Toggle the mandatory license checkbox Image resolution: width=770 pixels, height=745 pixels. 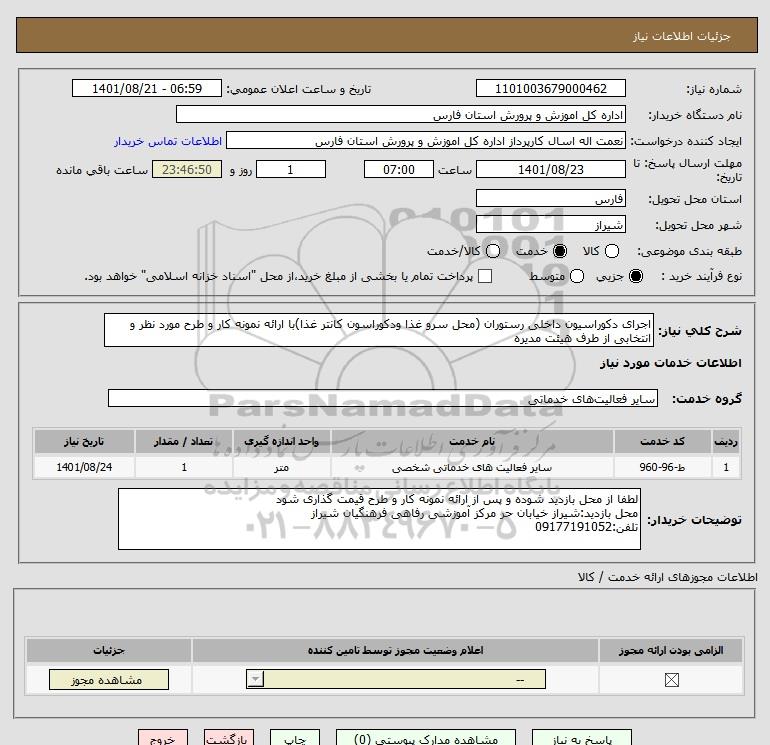tap(671, 680)
